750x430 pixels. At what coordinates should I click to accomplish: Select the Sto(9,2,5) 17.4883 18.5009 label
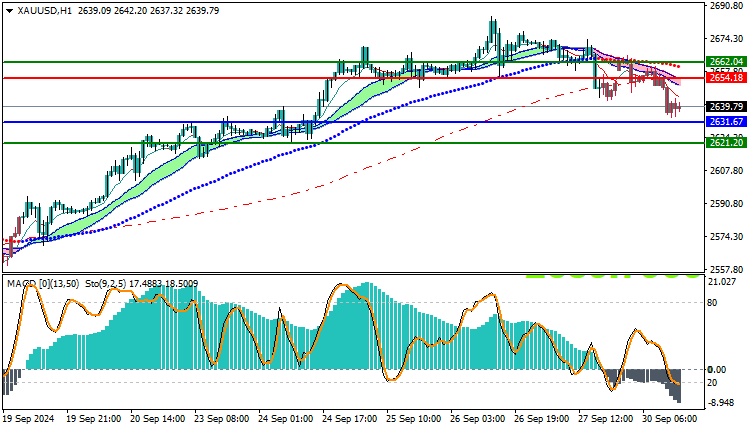142,284
